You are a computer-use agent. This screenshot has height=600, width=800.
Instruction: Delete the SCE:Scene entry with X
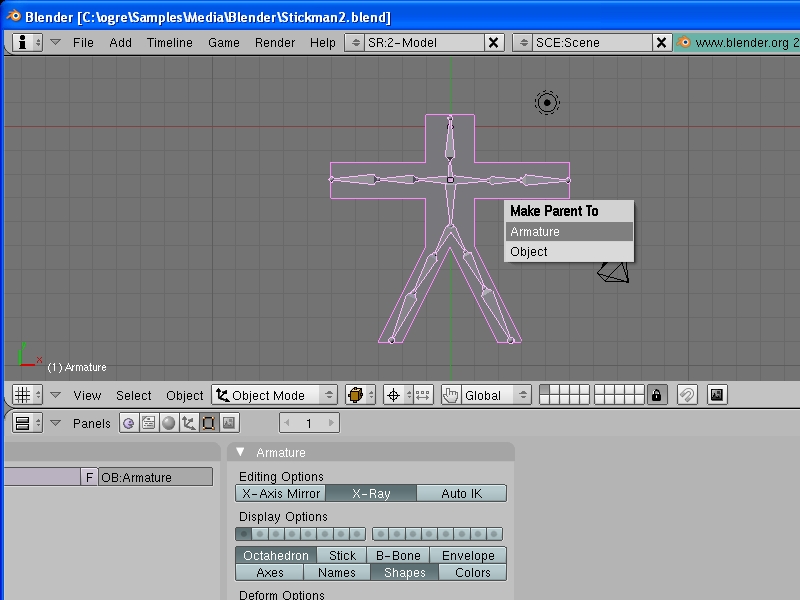pos(661,42)
